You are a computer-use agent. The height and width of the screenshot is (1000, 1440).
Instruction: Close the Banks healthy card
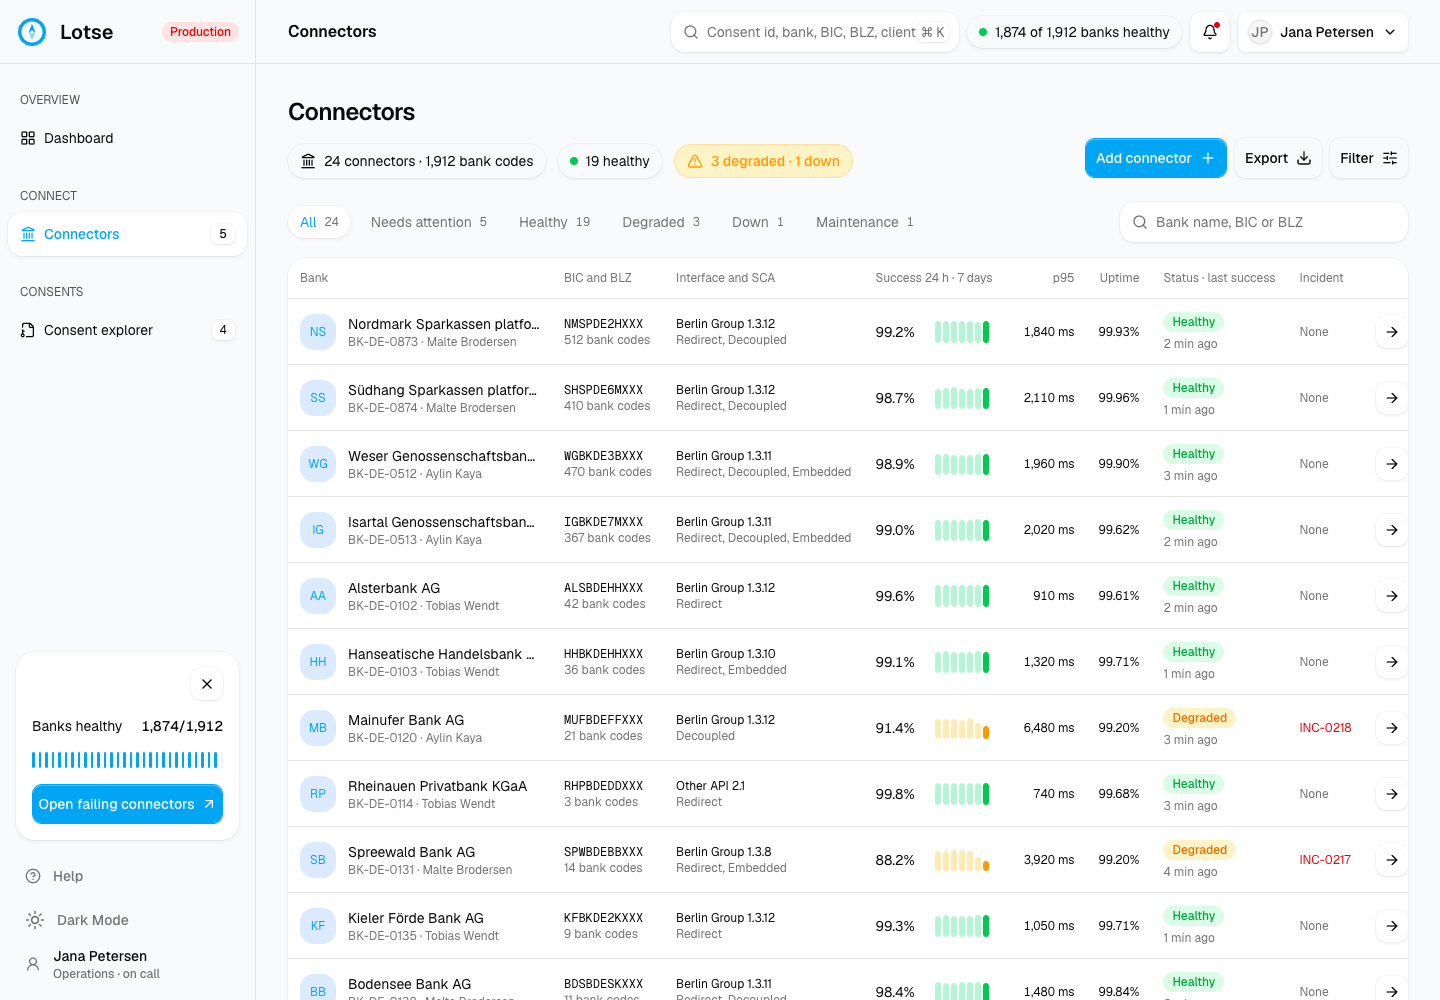pyautogui.click(x=207, y=684)
